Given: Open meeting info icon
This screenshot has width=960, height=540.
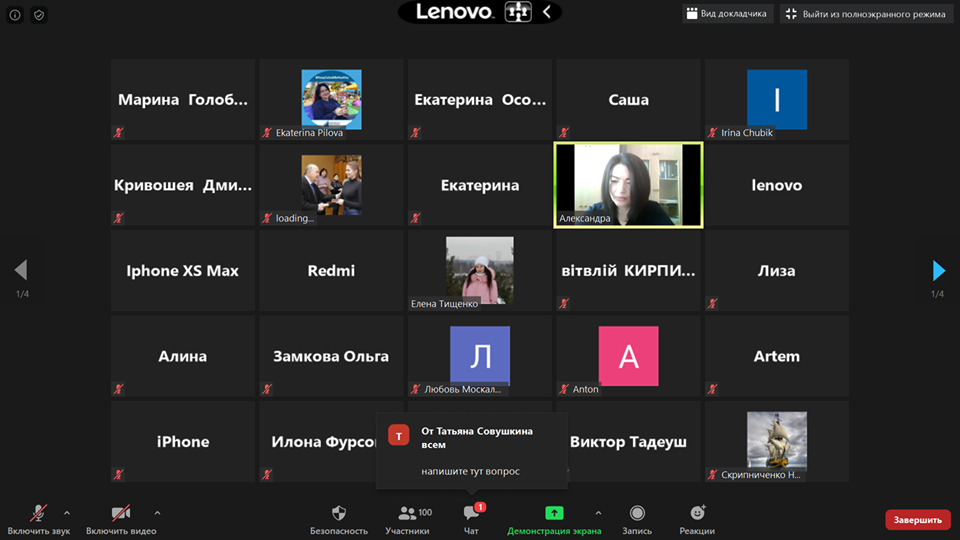Looking at the screenshot, I should point(15,15).
